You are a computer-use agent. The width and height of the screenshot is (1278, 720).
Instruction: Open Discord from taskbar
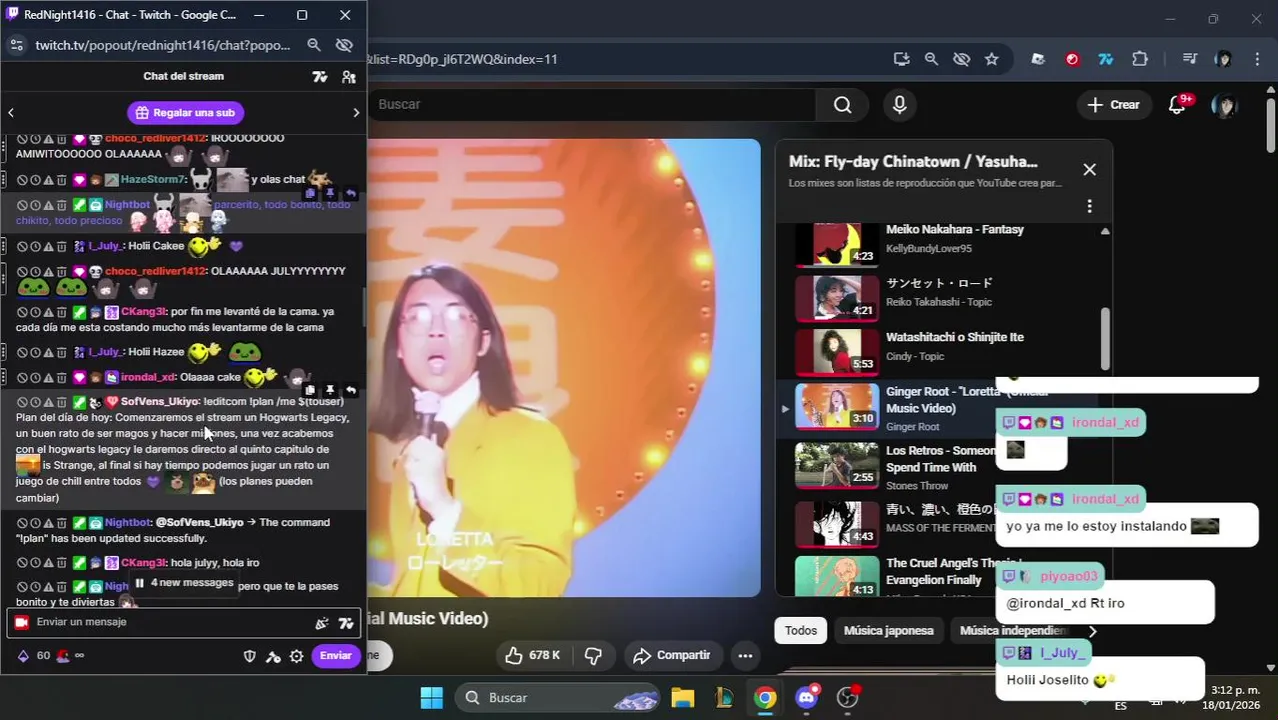(807, 698)
